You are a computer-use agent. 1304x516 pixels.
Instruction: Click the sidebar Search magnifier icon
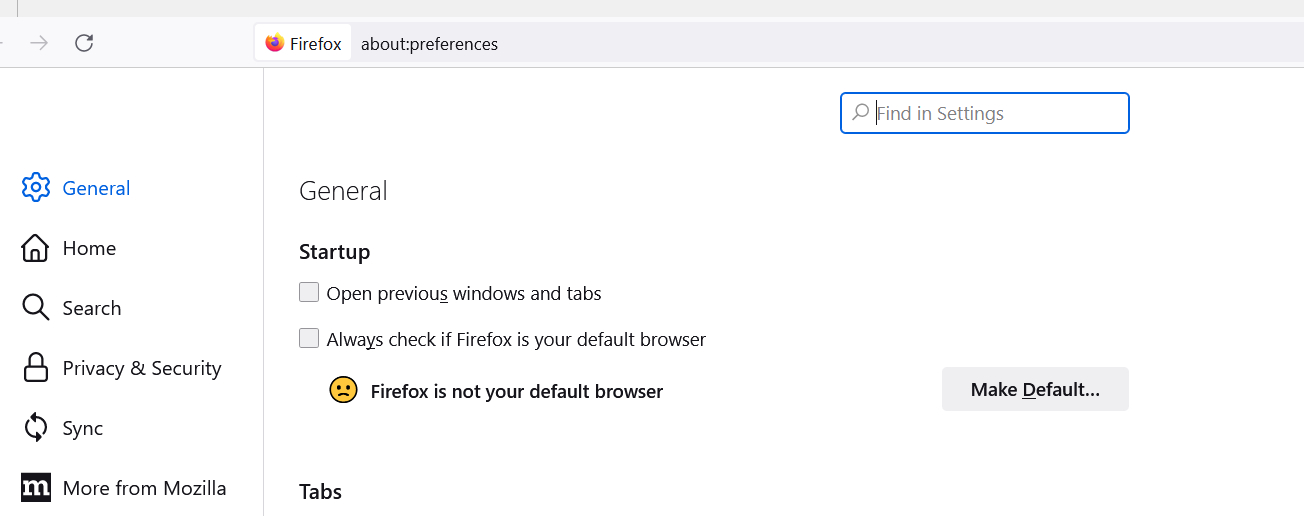[36, 308]
